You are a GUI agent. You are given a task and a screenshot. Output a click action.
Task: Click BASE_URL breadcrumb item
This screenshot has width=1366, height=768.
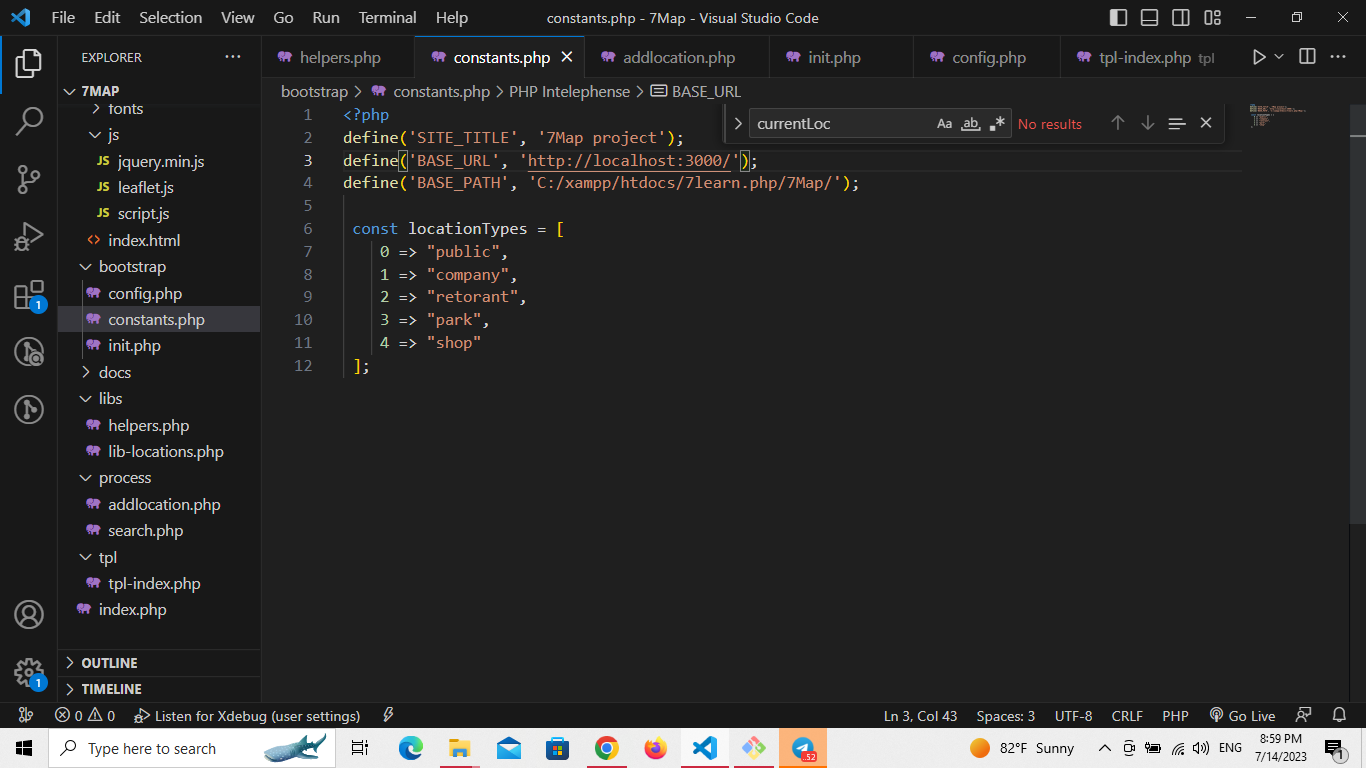[696, 91]
